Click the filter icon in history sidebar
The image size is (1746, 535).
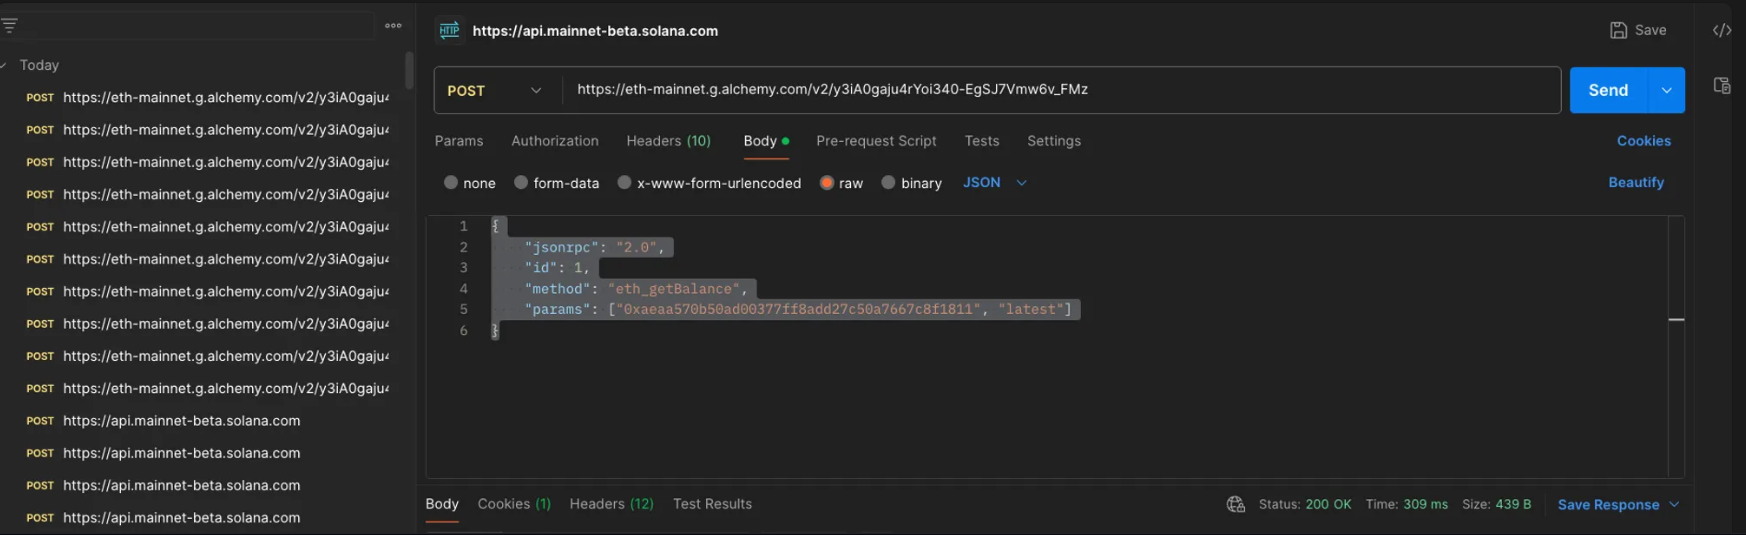click(10, 26)
